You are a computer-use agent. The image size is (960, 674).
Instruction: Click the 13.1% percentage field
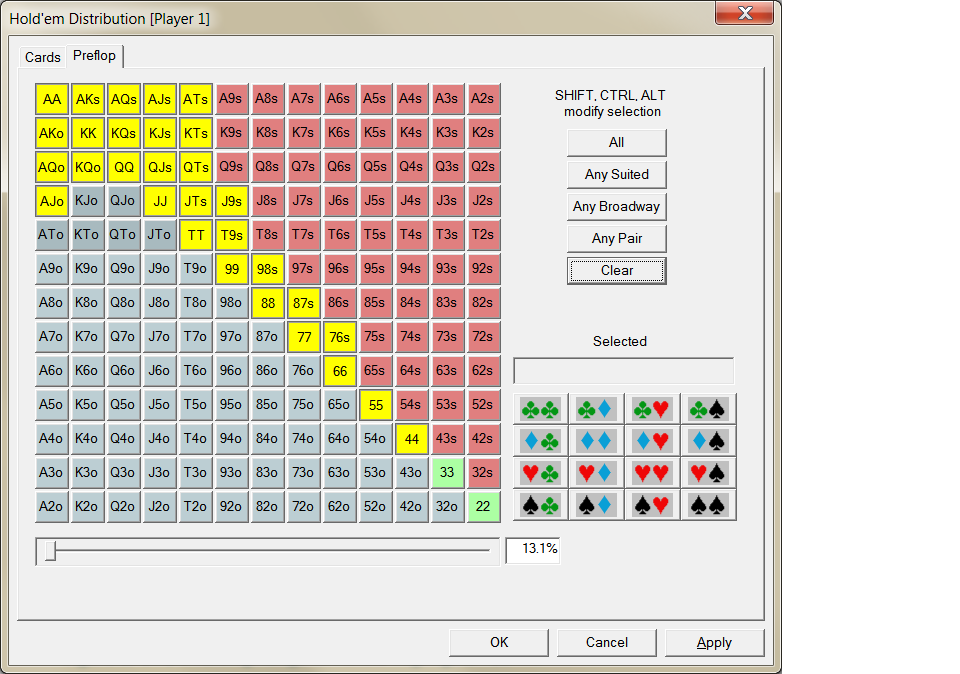point(533,551)
